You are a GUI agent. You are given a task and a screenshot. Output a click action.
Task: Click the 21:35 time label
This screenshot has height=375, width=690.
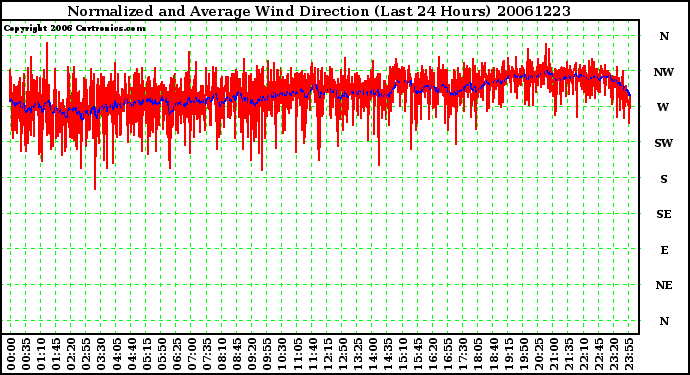(569, 354)
